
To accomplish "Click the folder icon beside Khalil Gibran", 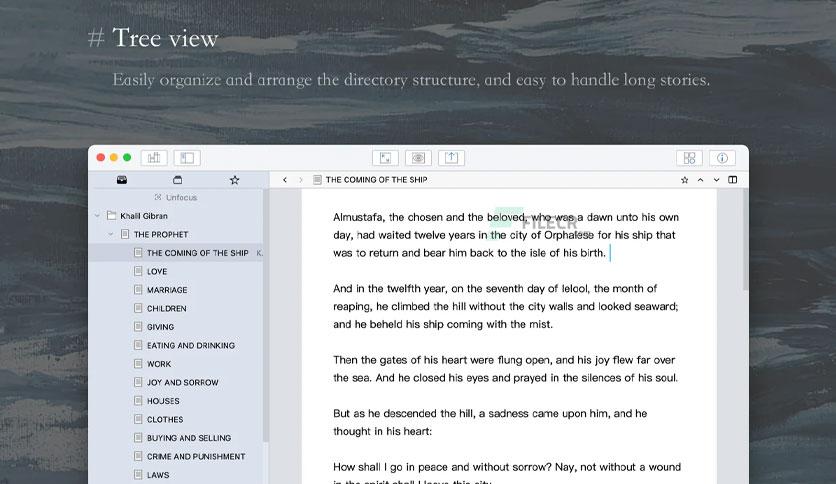I will click(111, 215).
